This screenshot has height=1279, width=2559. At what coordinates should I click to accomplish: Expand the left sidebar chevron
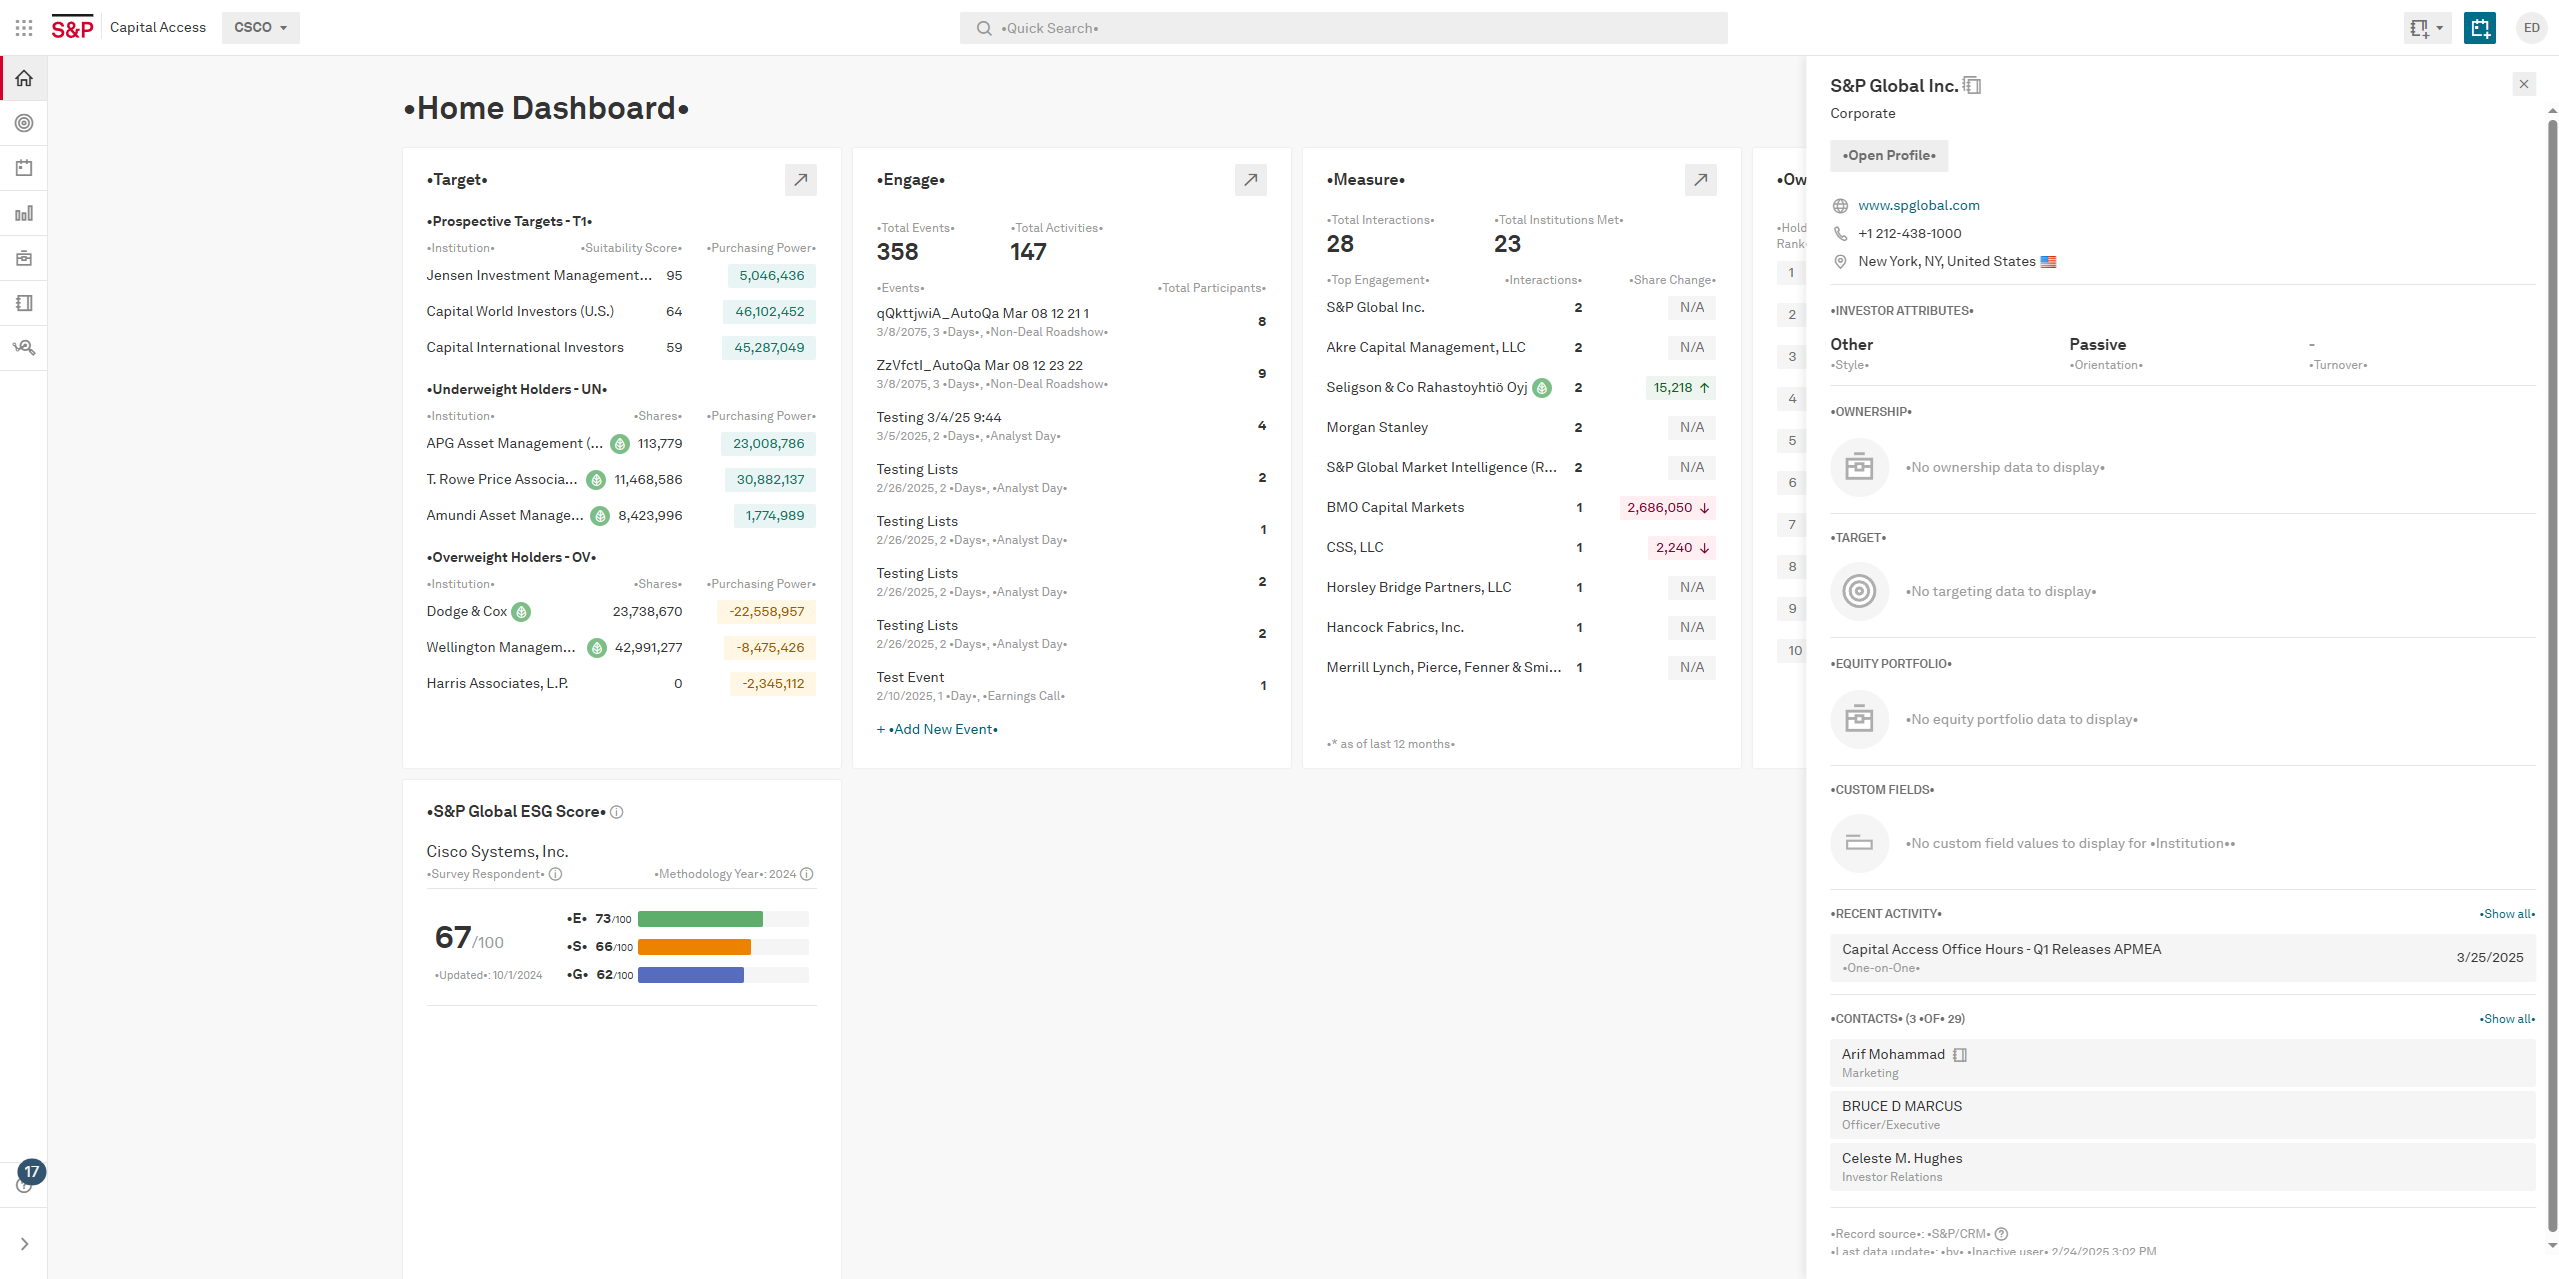click(24, 1244)
